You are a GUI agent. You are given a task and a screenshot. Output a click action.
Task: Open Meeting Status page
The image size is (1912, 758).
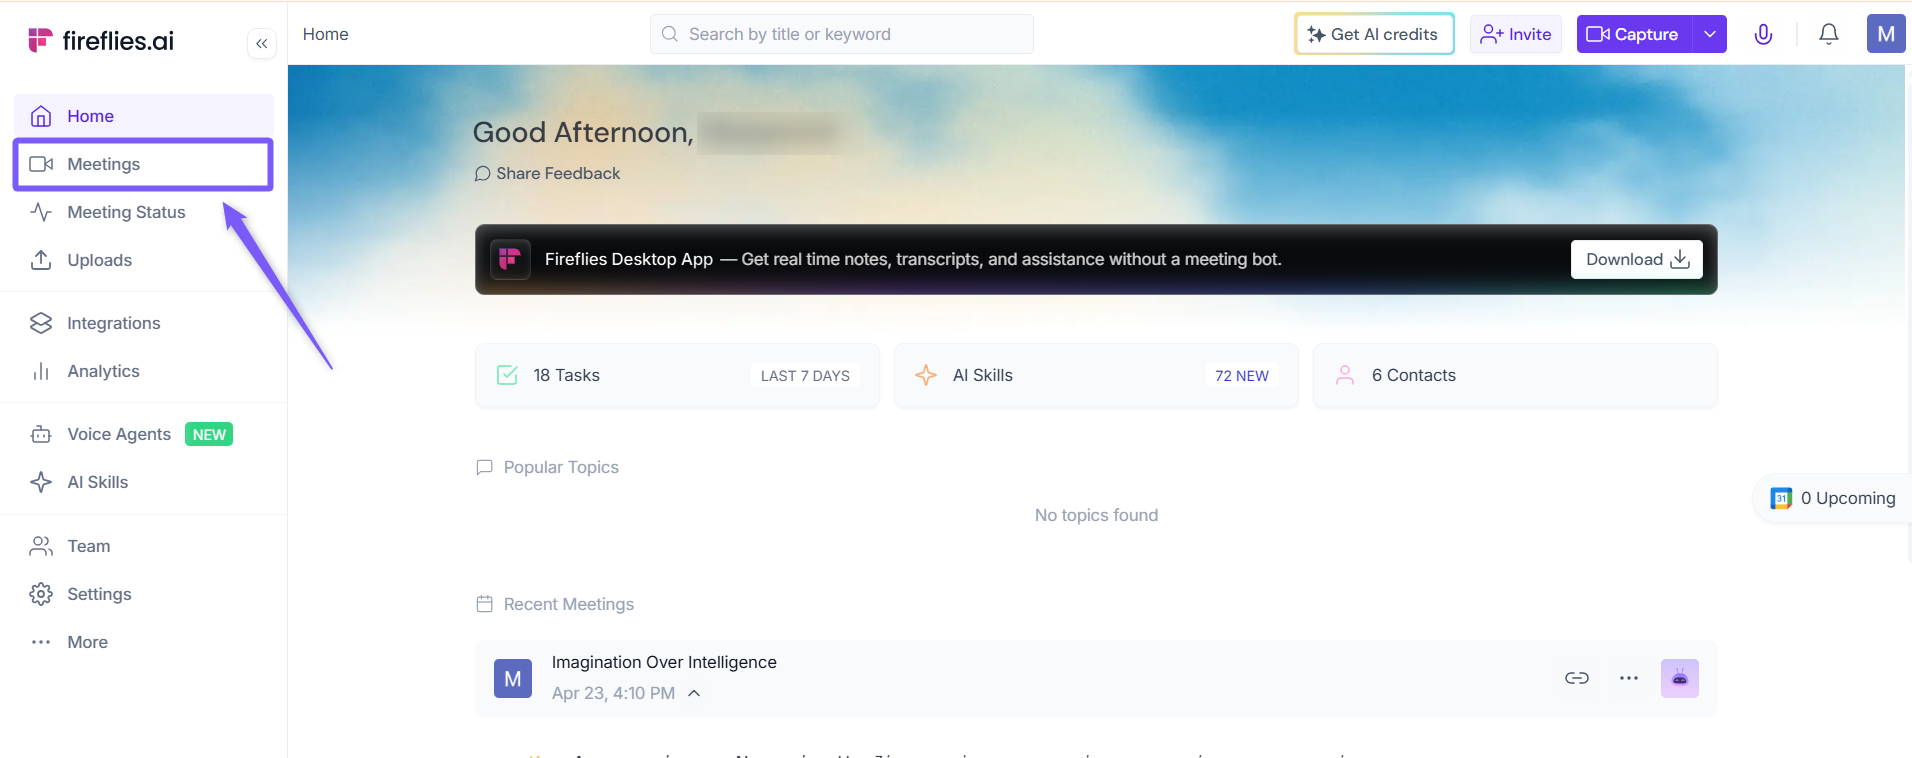144,212
